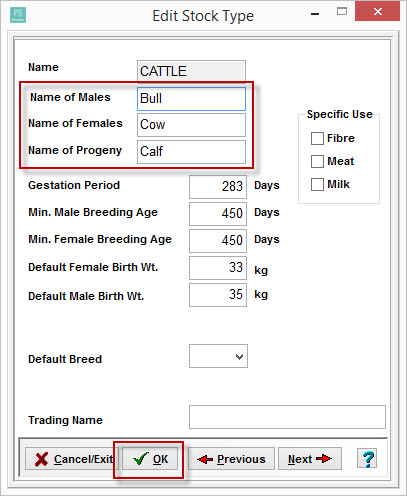
Task: Click the blue question mark help icon
Action: 367,458
